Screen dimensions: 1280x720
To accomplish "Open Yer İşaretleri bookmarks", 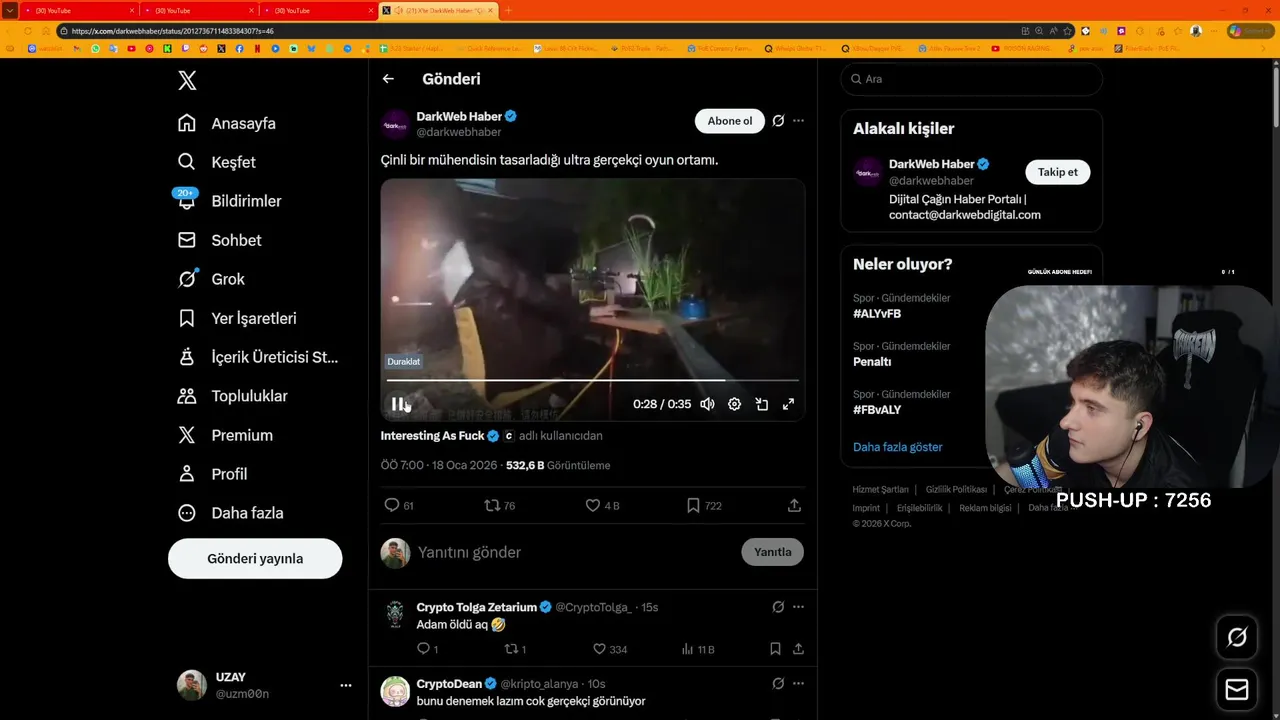I will coord(237,318).
